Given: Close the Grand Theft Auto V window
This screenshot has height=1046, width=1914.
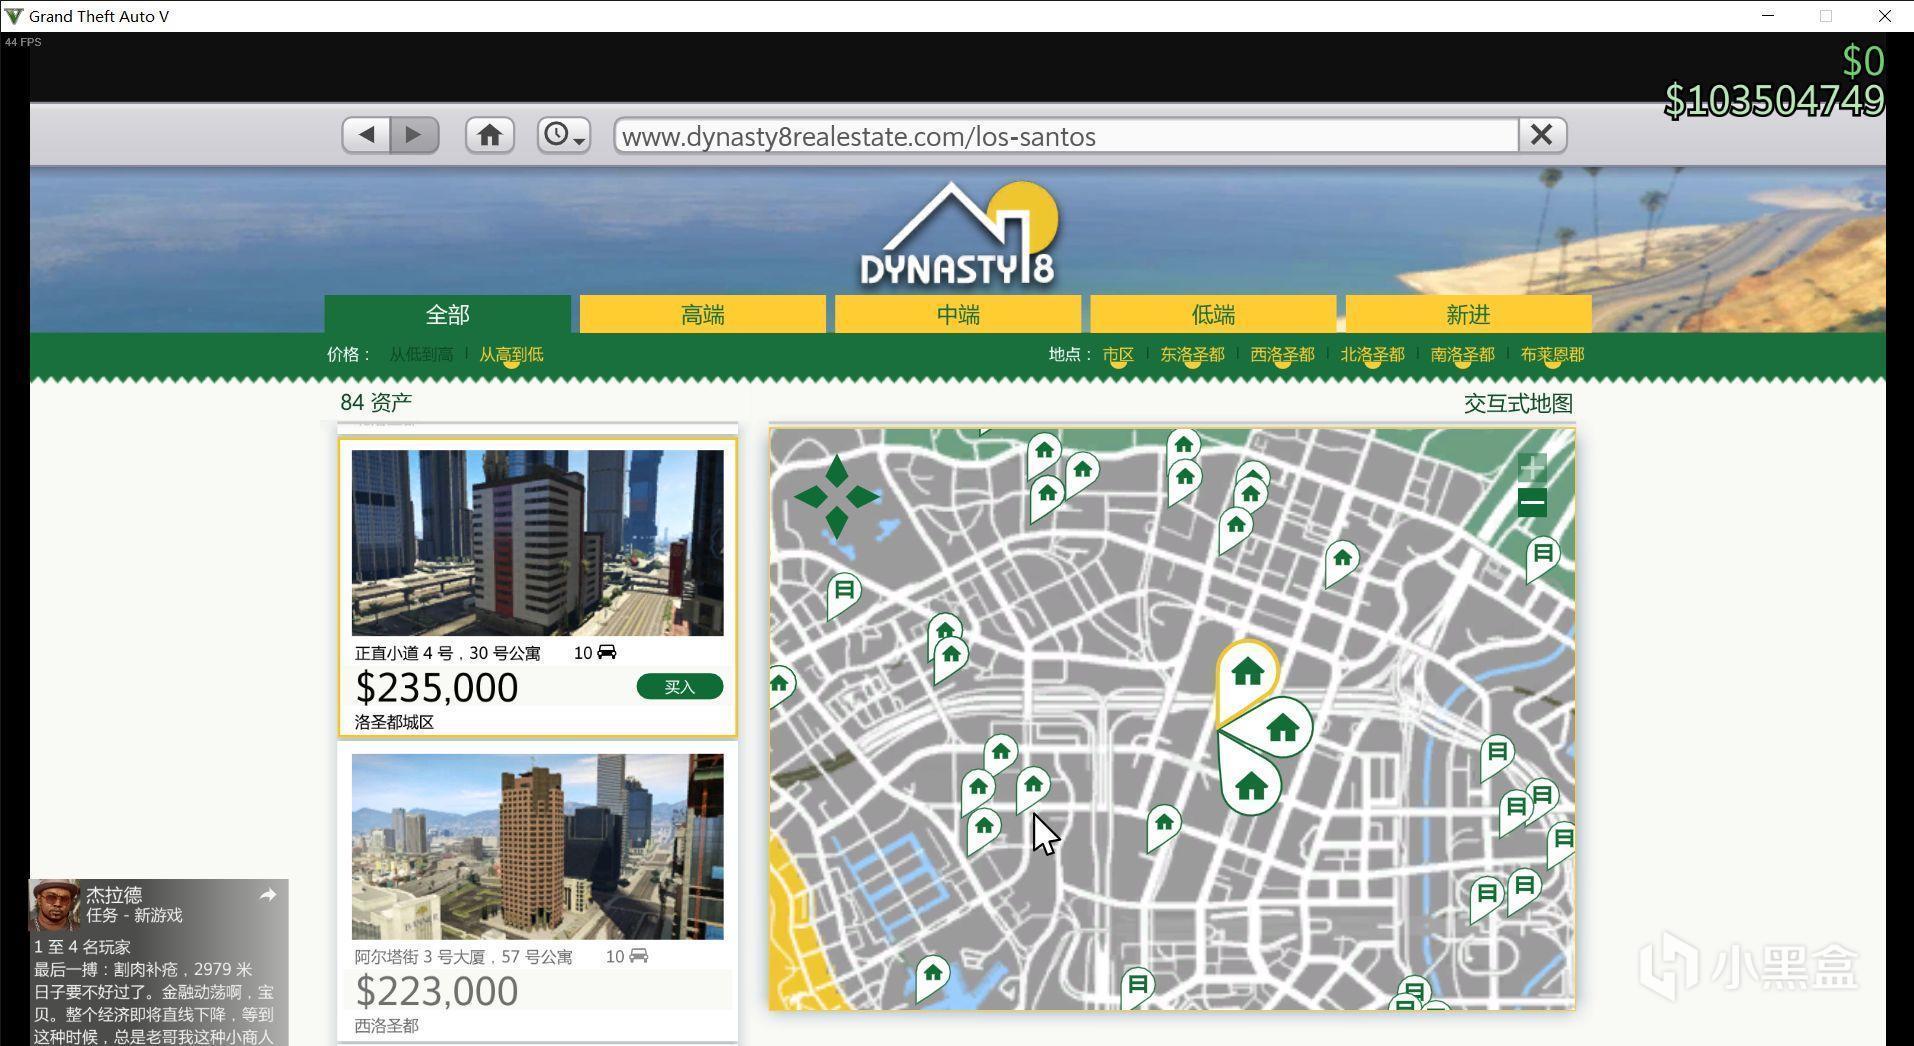Looking at the screenshot, I should click(1884, 16).
